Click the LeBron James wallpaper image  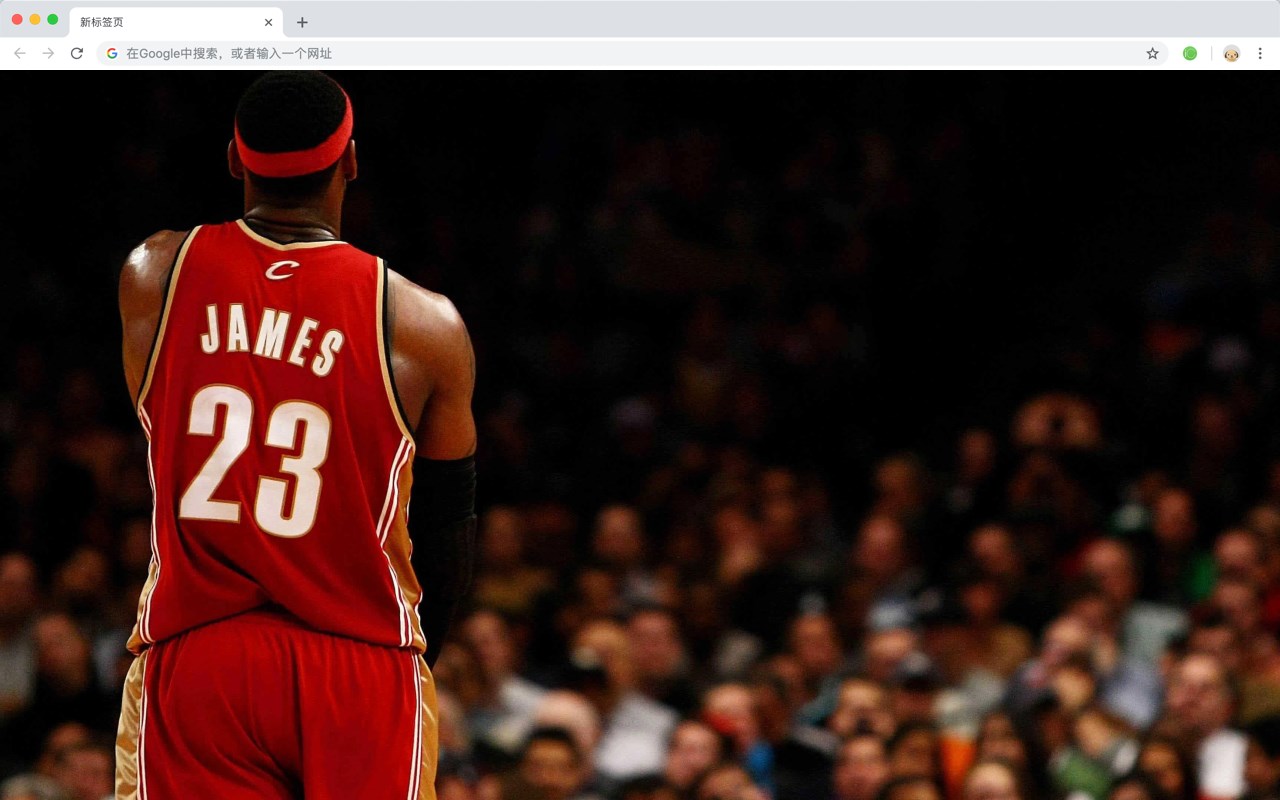tap(640, 435)
